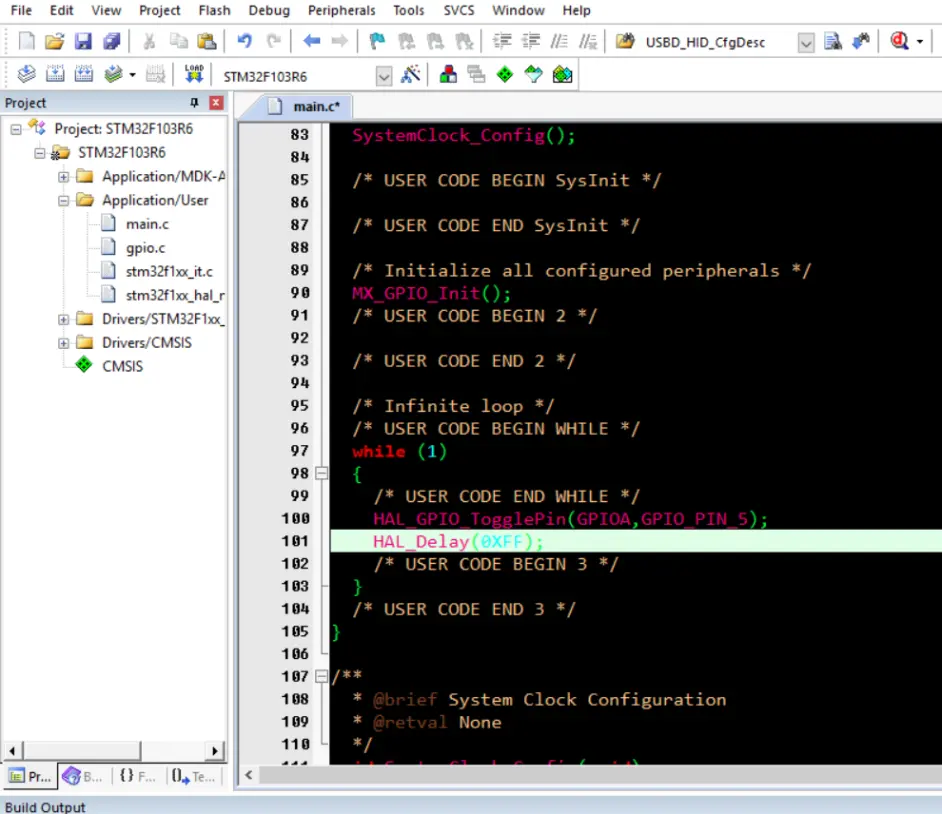Save the current file
Viewport: 942px width, 814px height.
(x=83, y=41)
